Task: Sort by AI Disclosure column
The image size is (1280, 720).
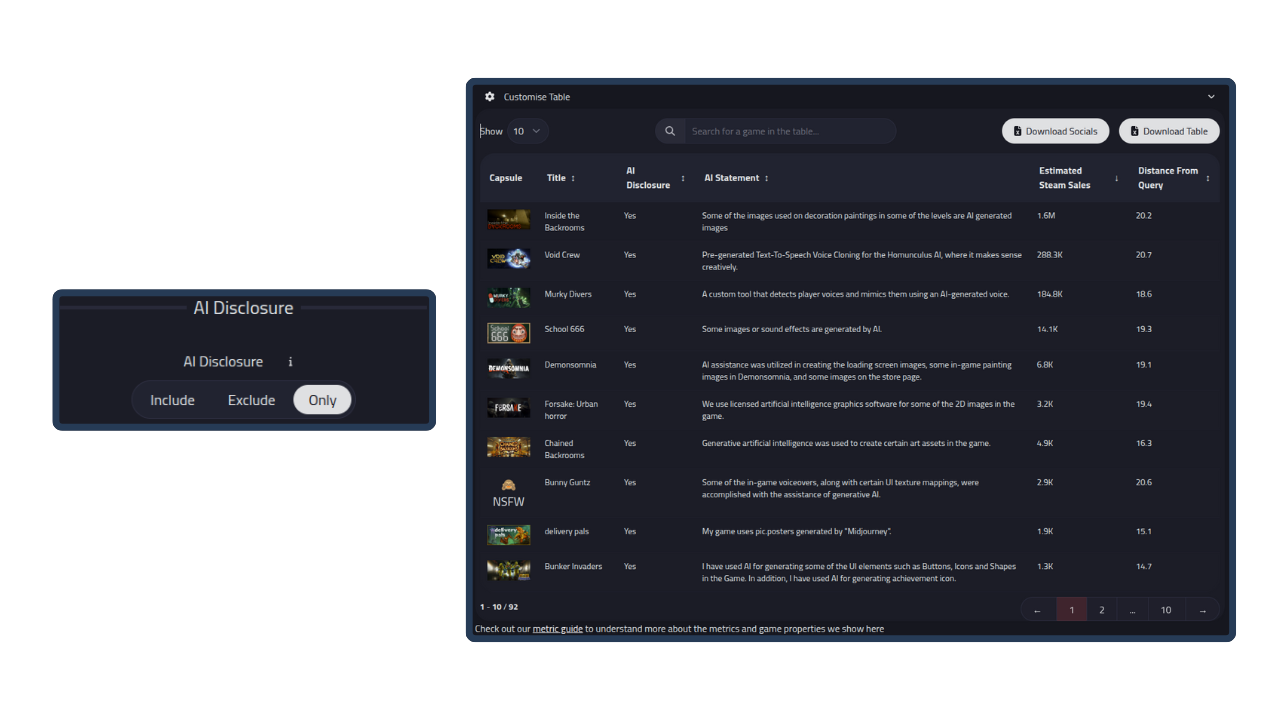Action: coord(683,178)
